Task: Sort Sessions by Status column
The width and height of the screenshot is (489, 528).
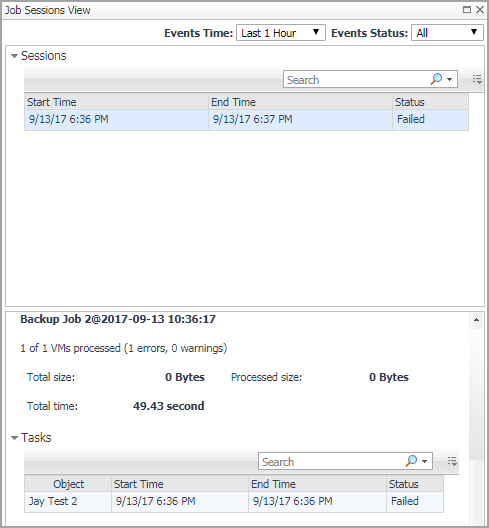Action: [x=430, y=102]
